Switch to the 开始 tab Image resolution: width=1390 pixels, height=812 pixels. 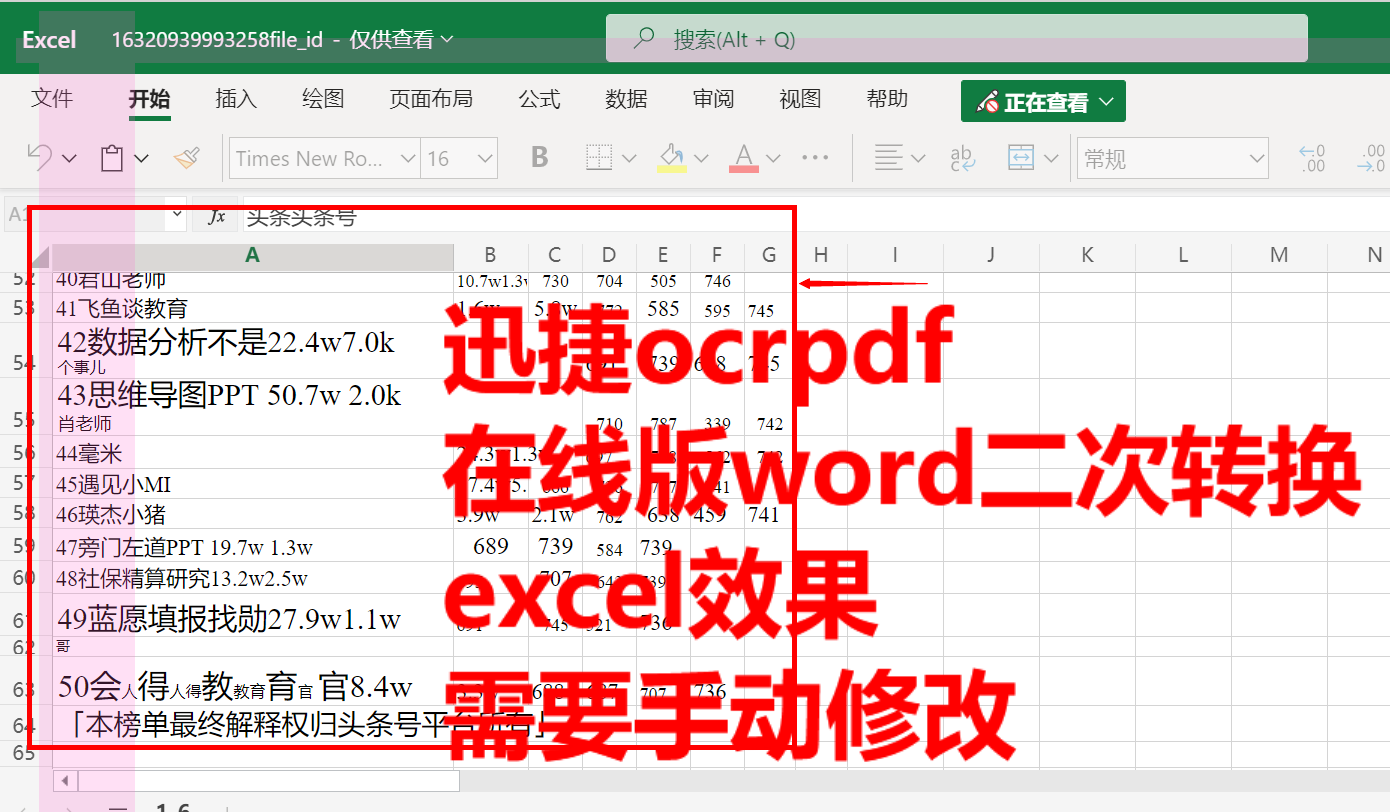149,98
